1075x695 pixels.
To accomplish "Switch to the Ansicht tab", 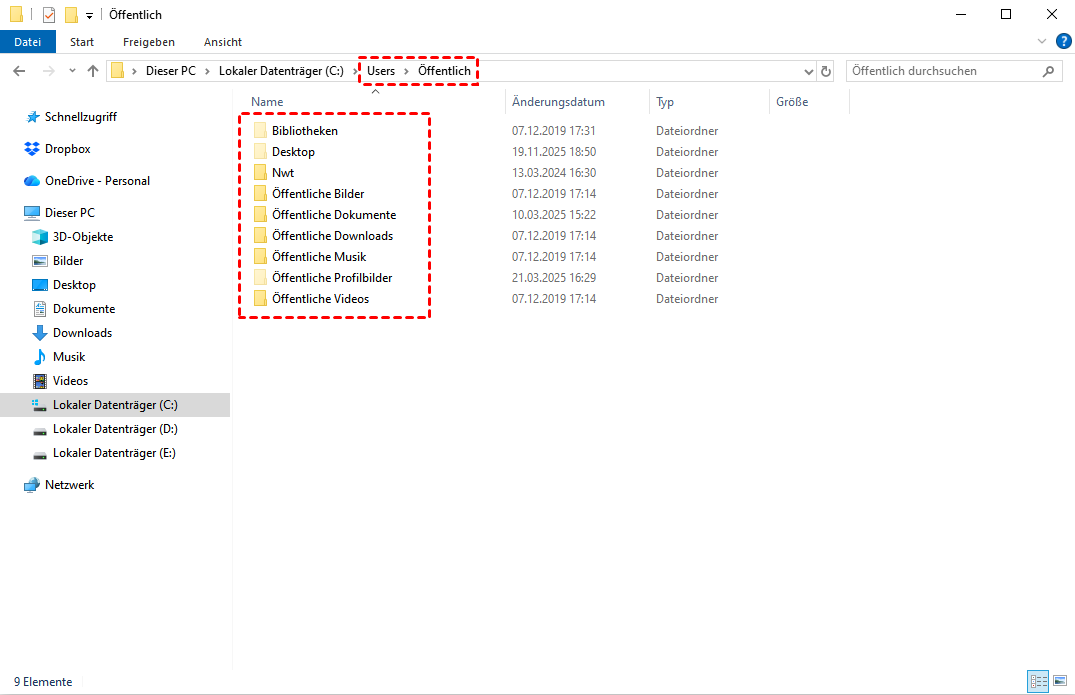I will (x=222, y=42).
